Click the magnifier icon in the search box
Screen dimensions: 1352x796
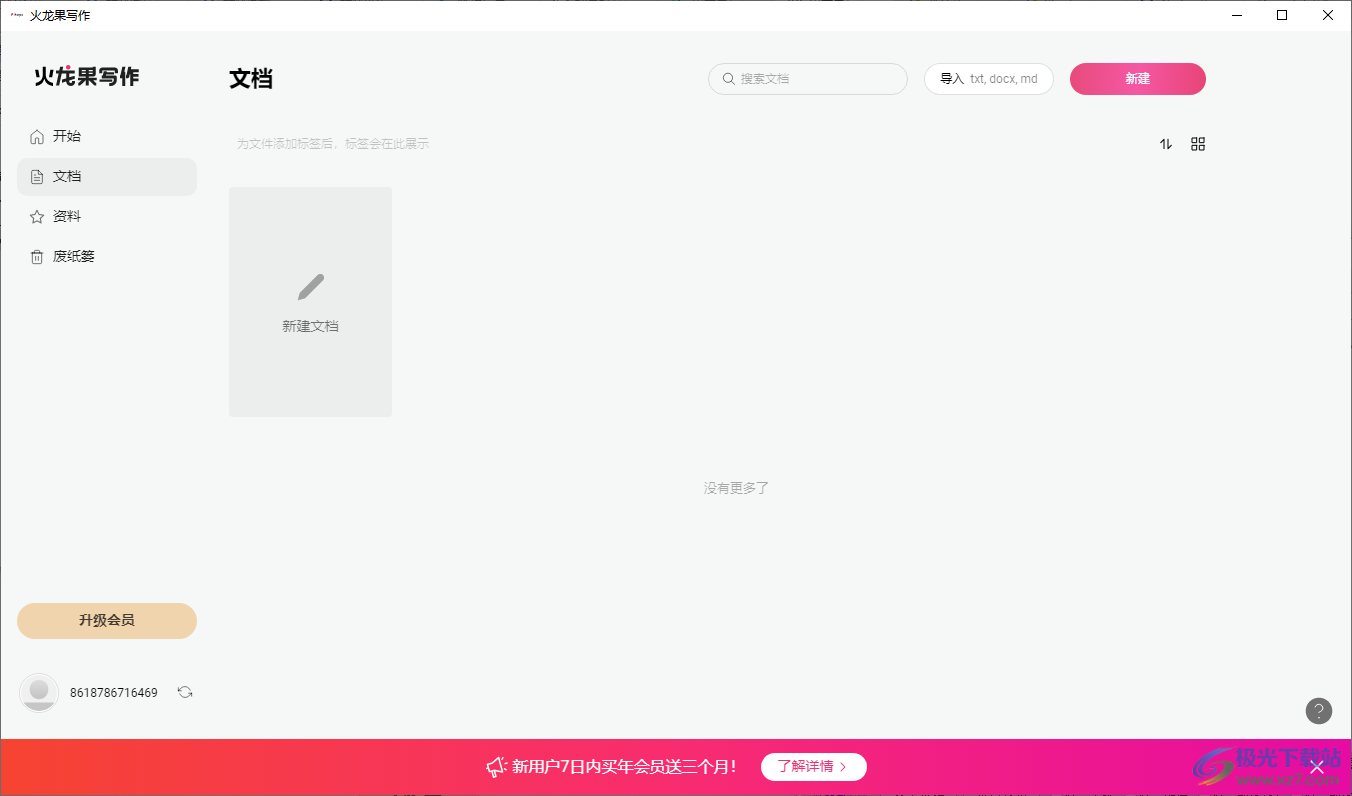(729, 79)
